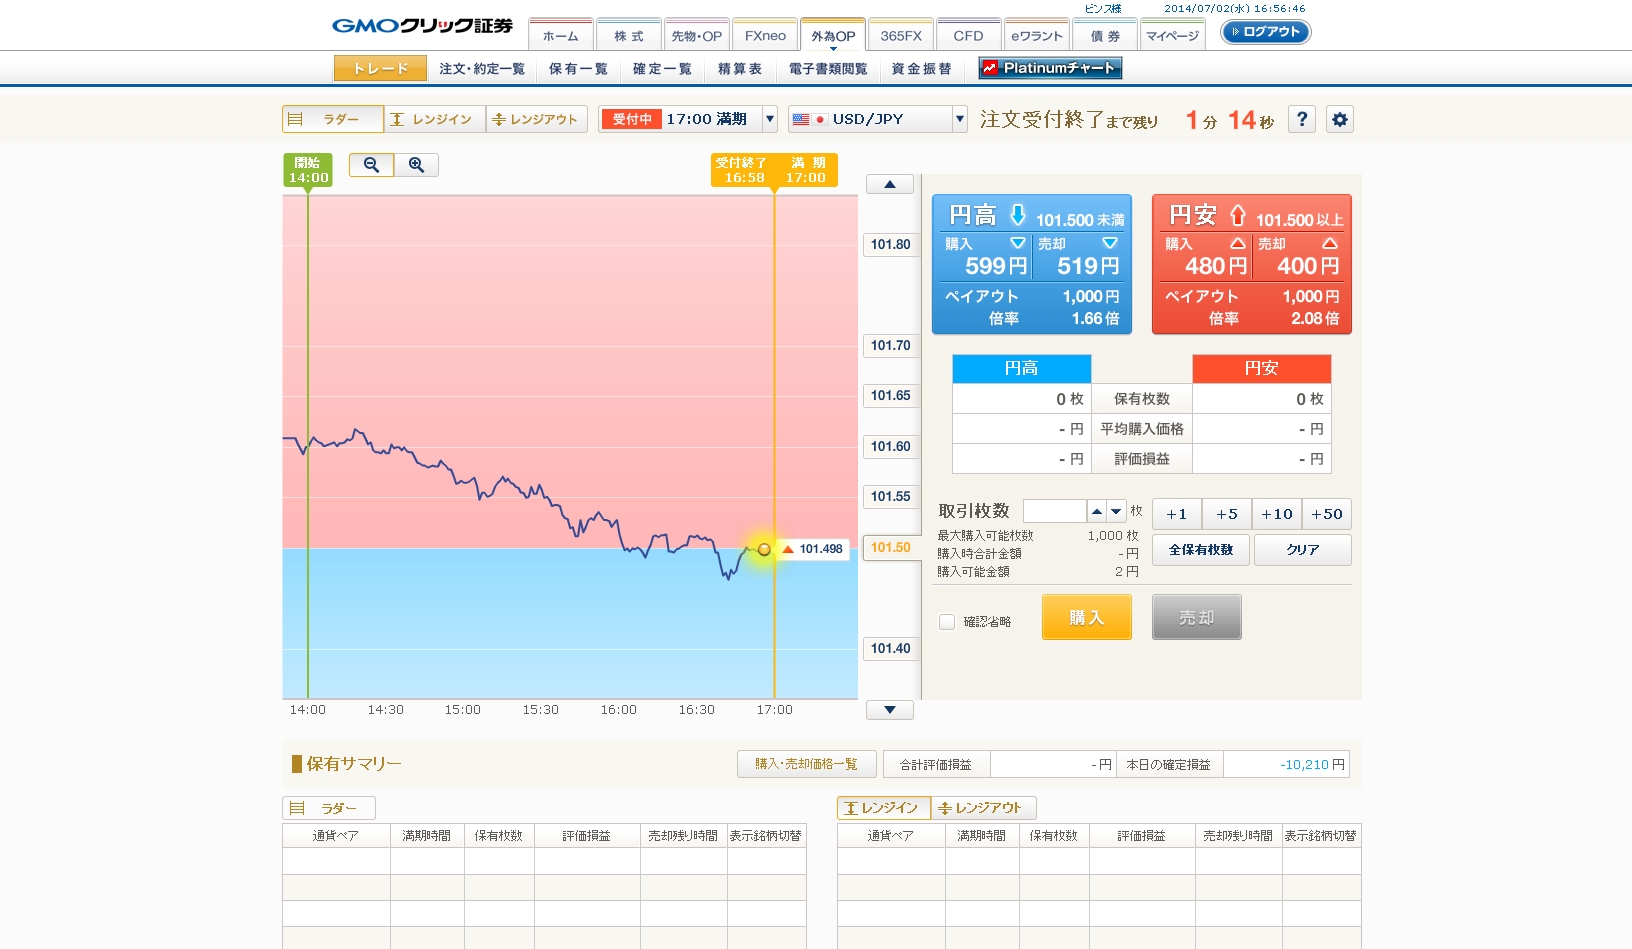Open the 17:00 満期 expiry dropdown
Viewport: 1632px width, 949px height.
tap(688, 119)
